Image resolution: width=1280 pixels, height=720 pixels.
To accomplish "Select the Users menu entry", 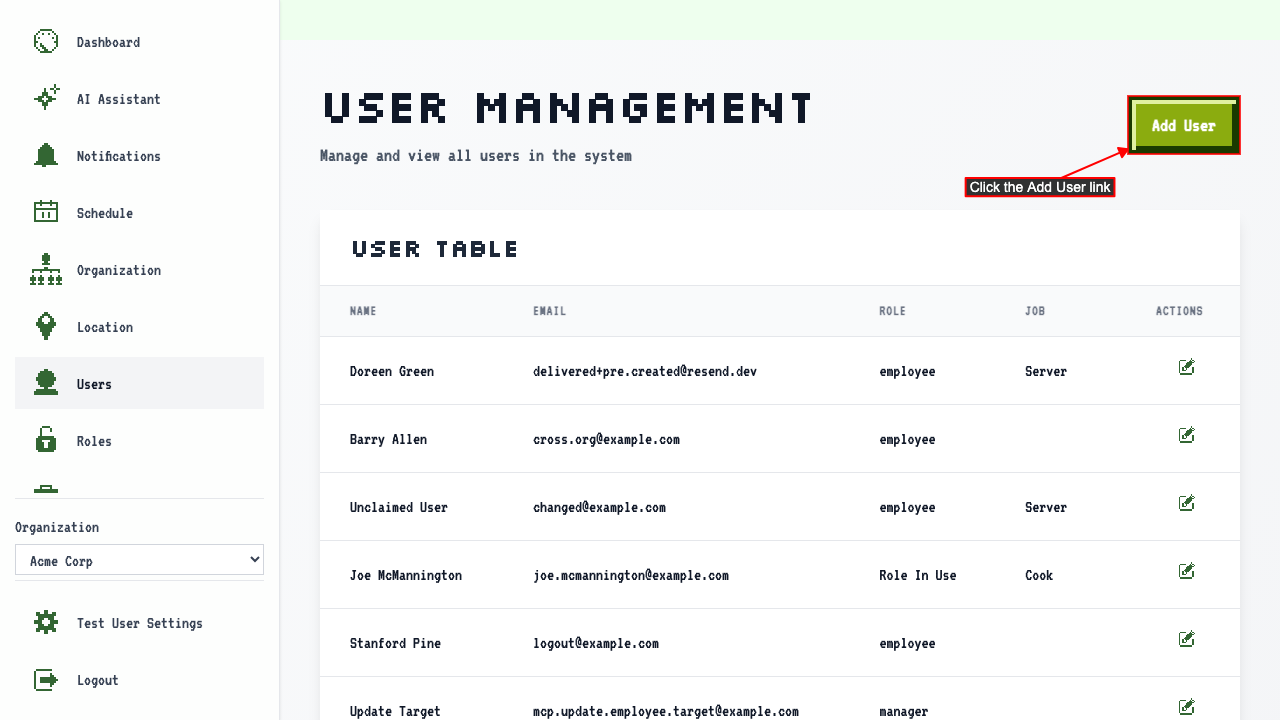I will tap(139, 383).
